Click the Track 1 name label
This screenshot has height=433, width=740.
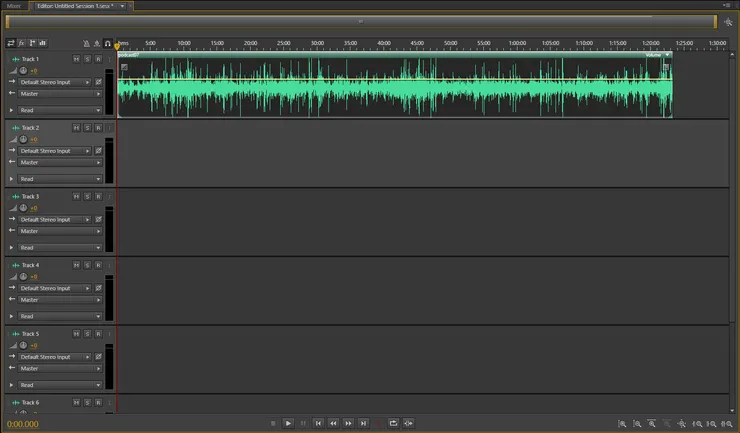30,59
